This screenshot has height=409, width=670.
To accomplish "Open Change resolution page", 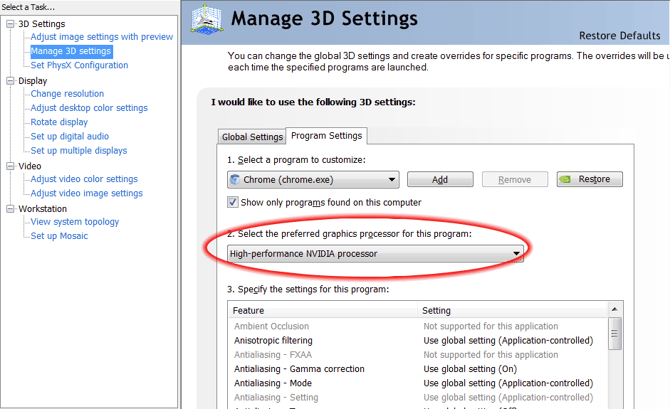I will click(x=67, y=94).
